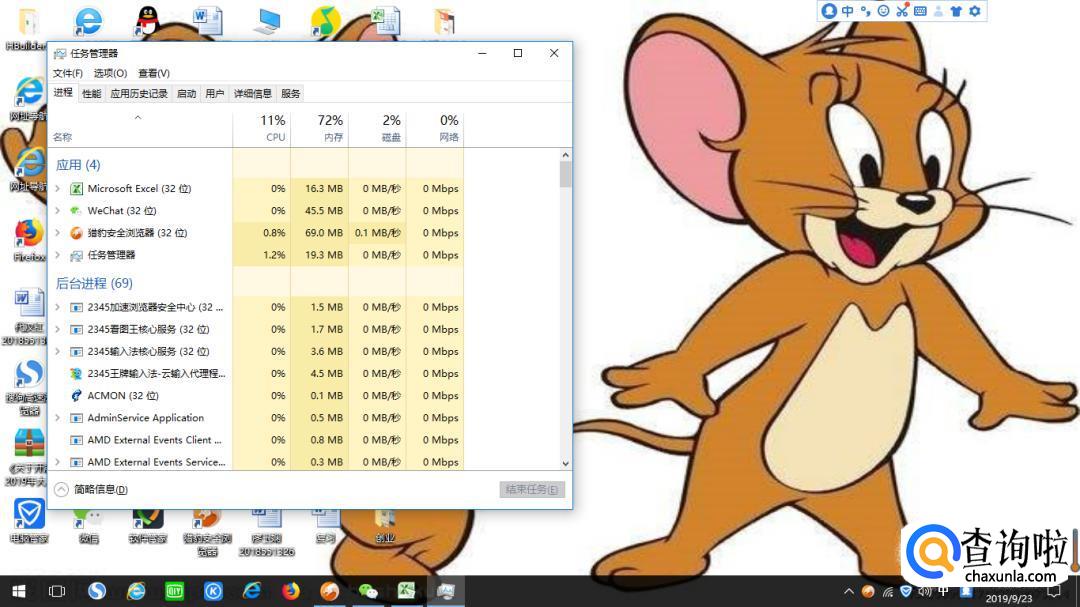Click the scrollbar down arrow

565,464
